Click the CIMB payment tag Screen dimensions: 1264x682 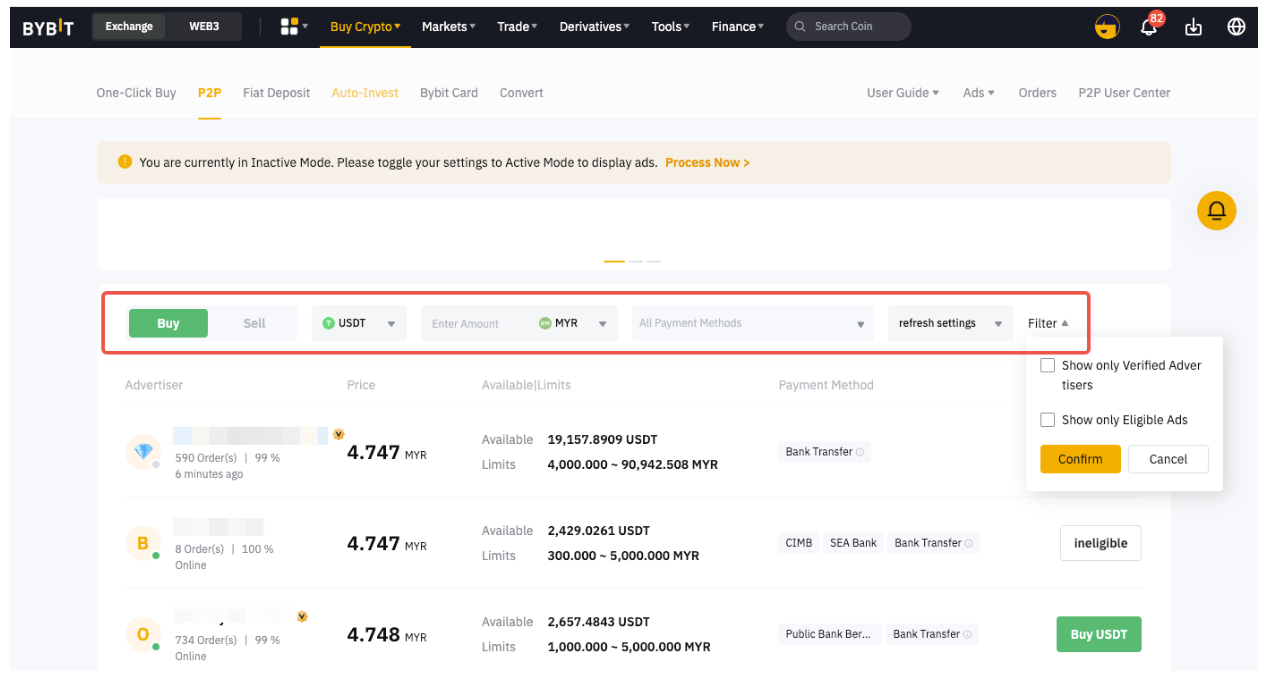[799, 543]
